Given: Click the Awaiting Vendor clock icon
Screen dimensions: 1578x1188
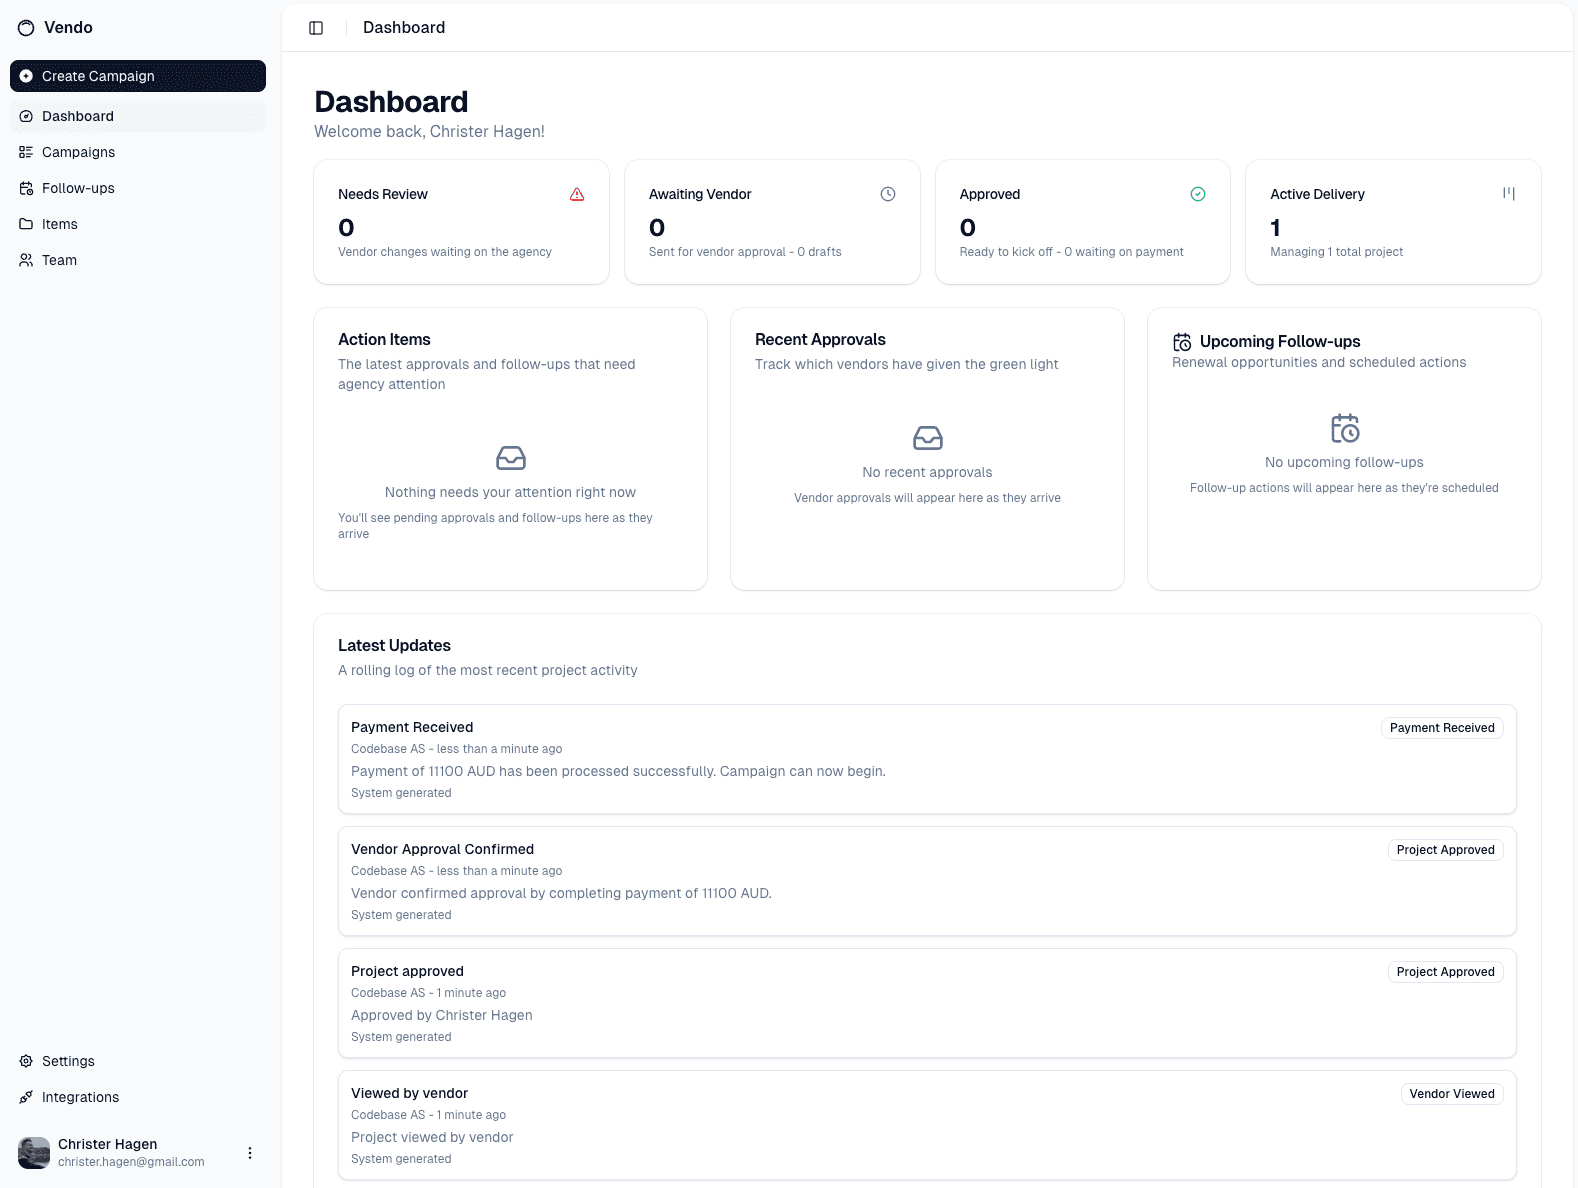Looking at the screenshot, I should [x=888, y=194].
